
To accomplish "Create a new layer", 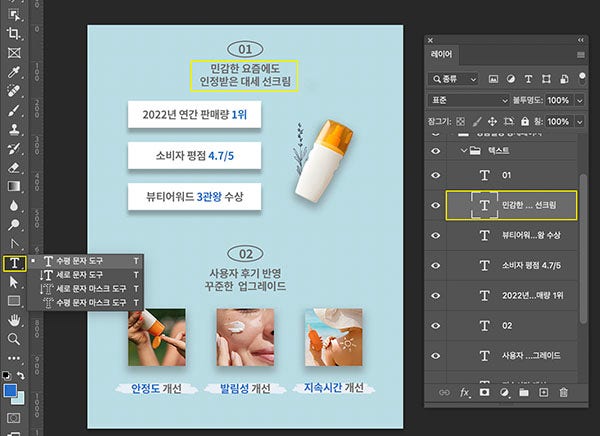I will [544, 392].
